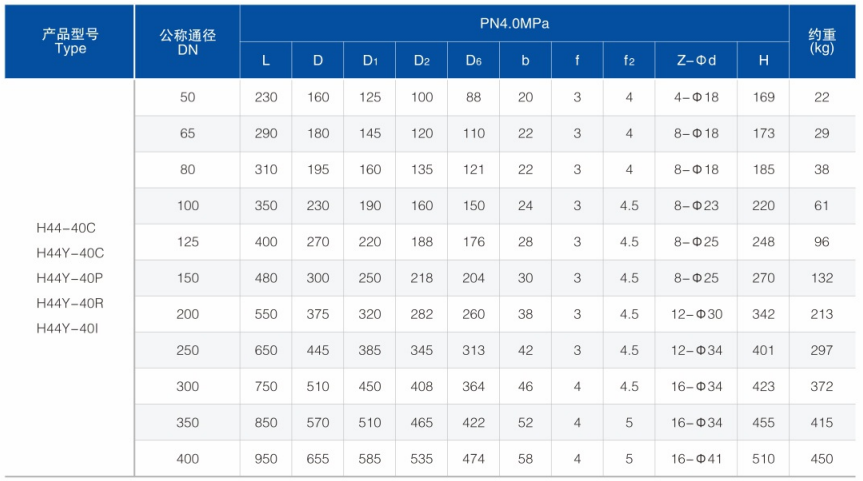Select the DN 400 cell
This screenshot has width=863, height=481.
187,459
